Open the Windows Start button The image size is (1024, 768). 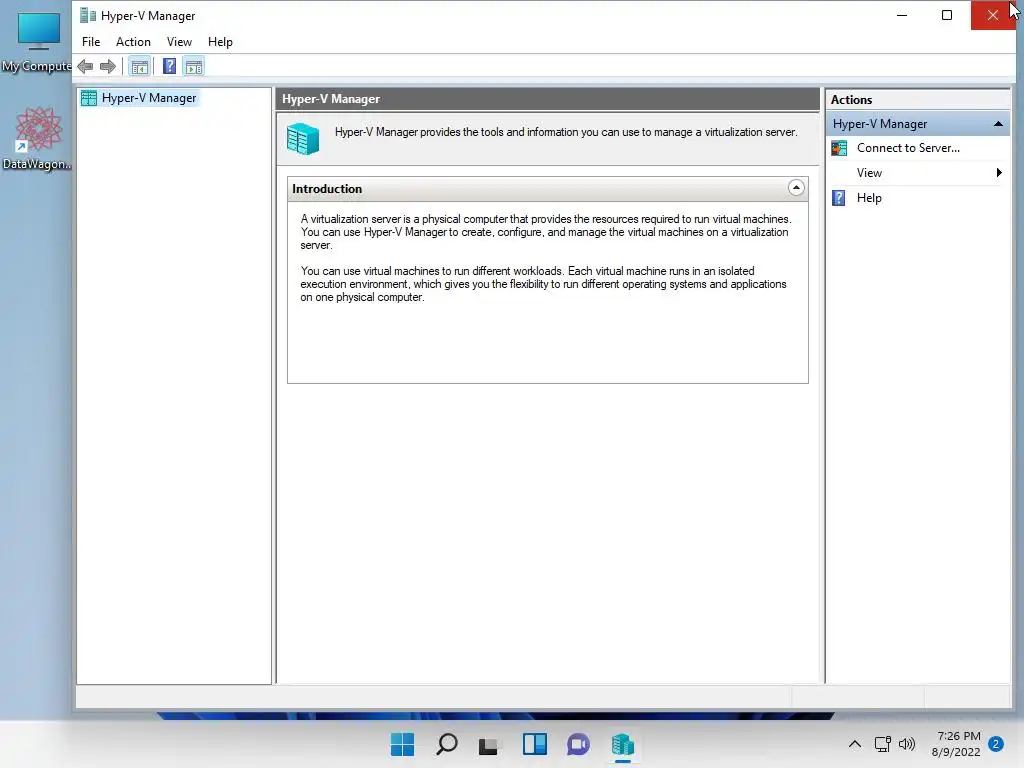[402, 744]
